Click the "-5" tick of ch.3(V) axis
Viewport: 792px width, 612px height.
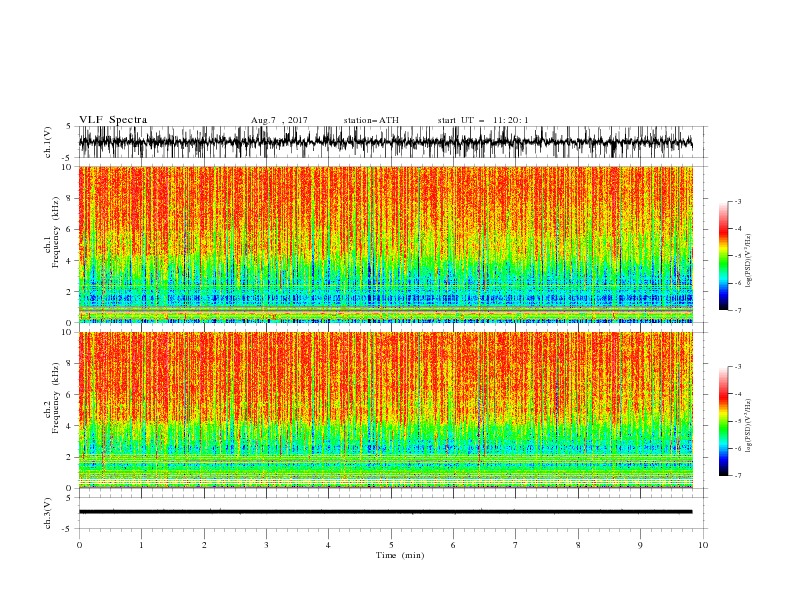click(x=68, y=529)
